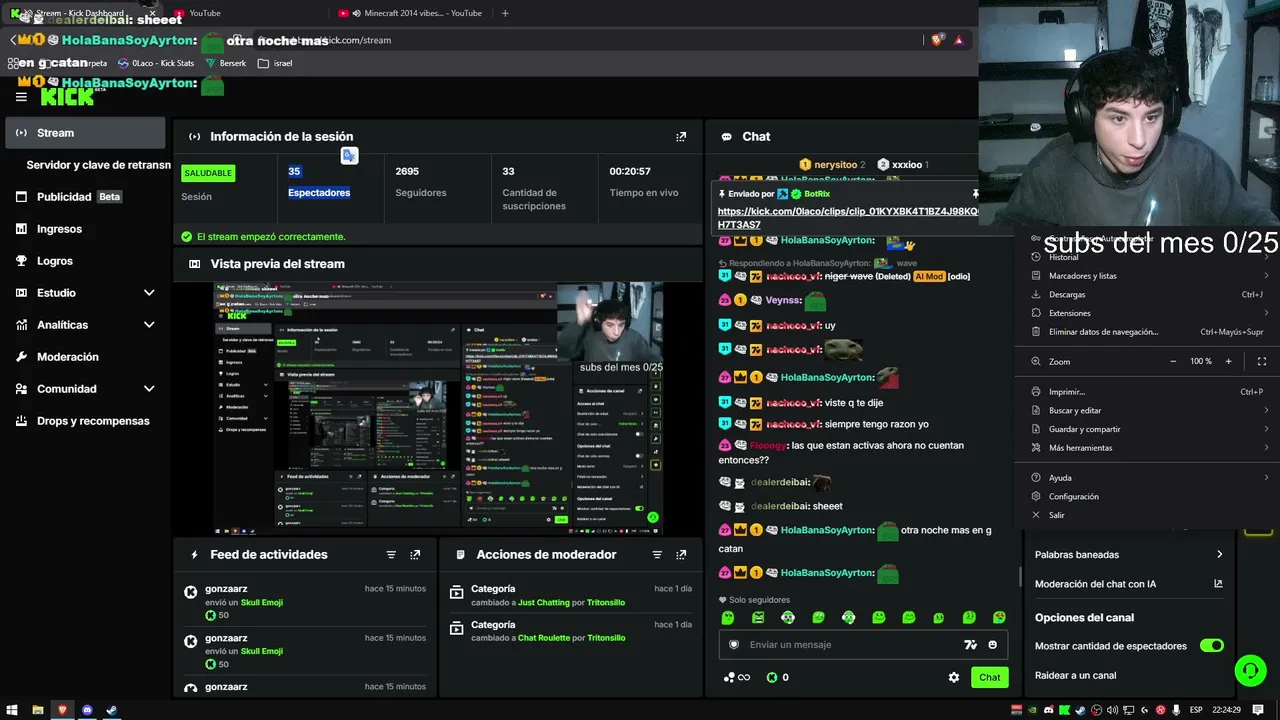
Task: Open chat settings gear icon
Action: tap(954, 677)
